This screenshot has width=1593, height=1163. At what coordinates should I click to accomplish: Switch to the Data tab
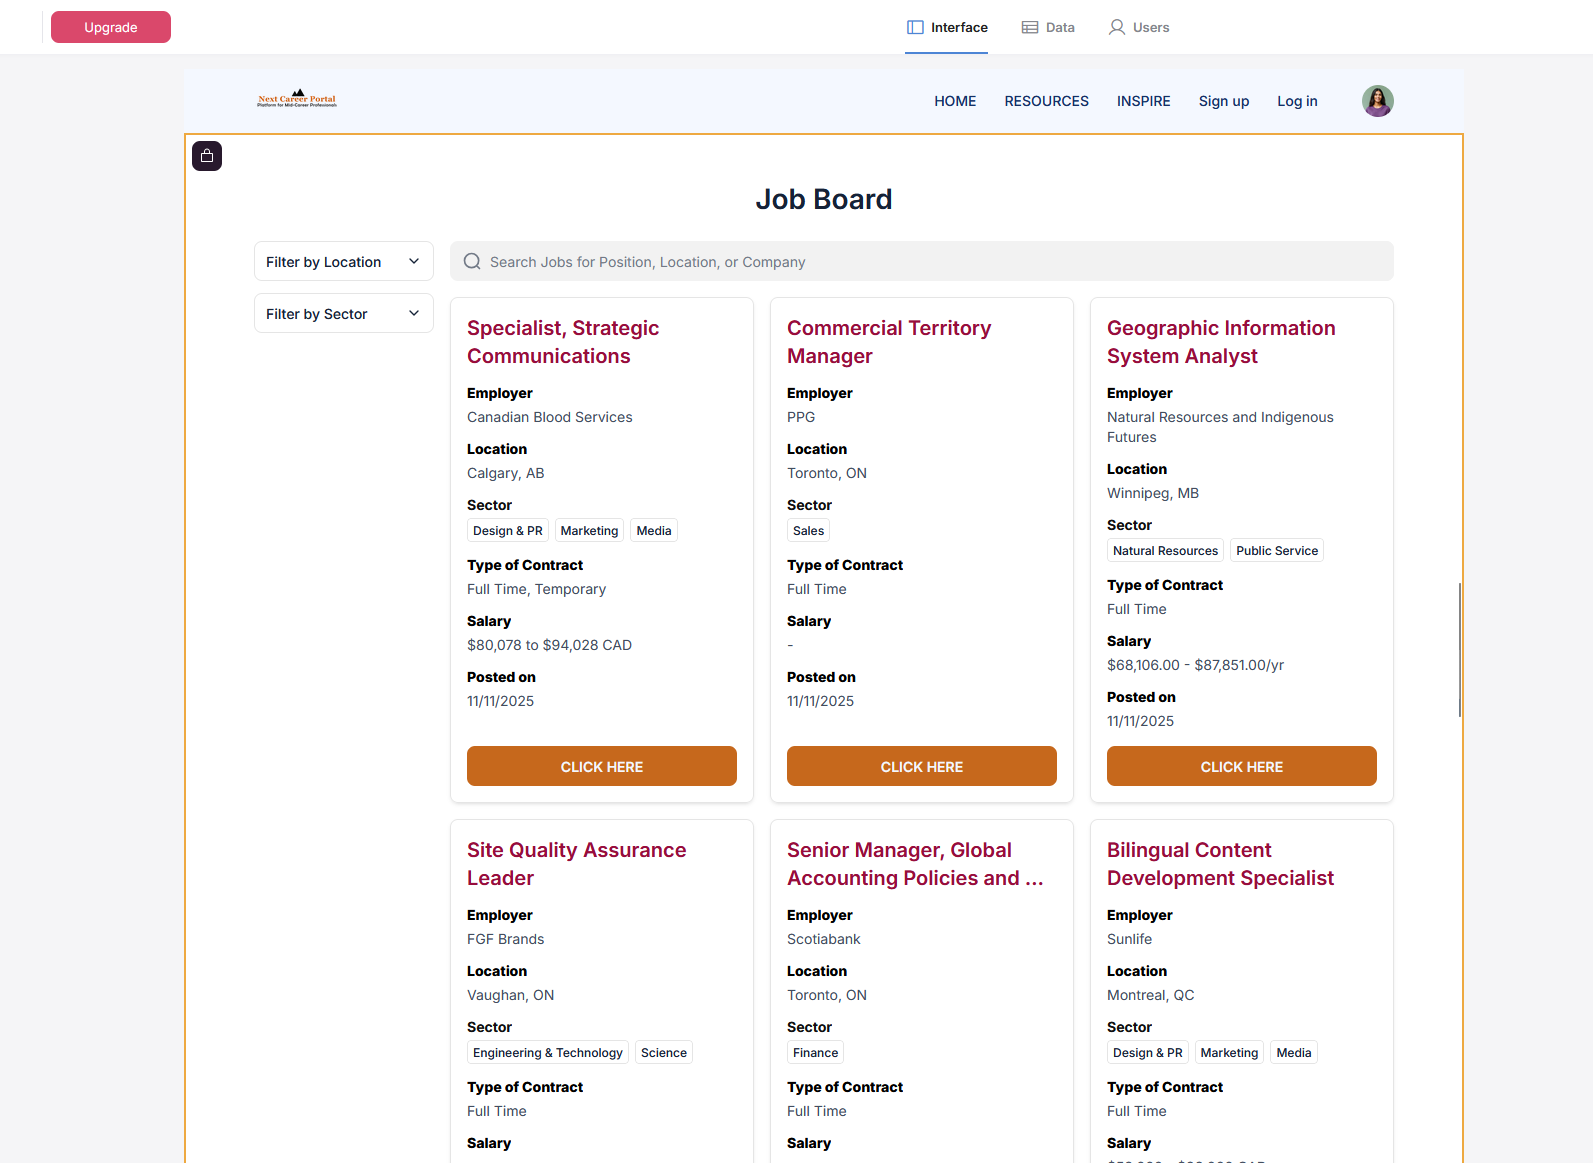[1048, 27]
